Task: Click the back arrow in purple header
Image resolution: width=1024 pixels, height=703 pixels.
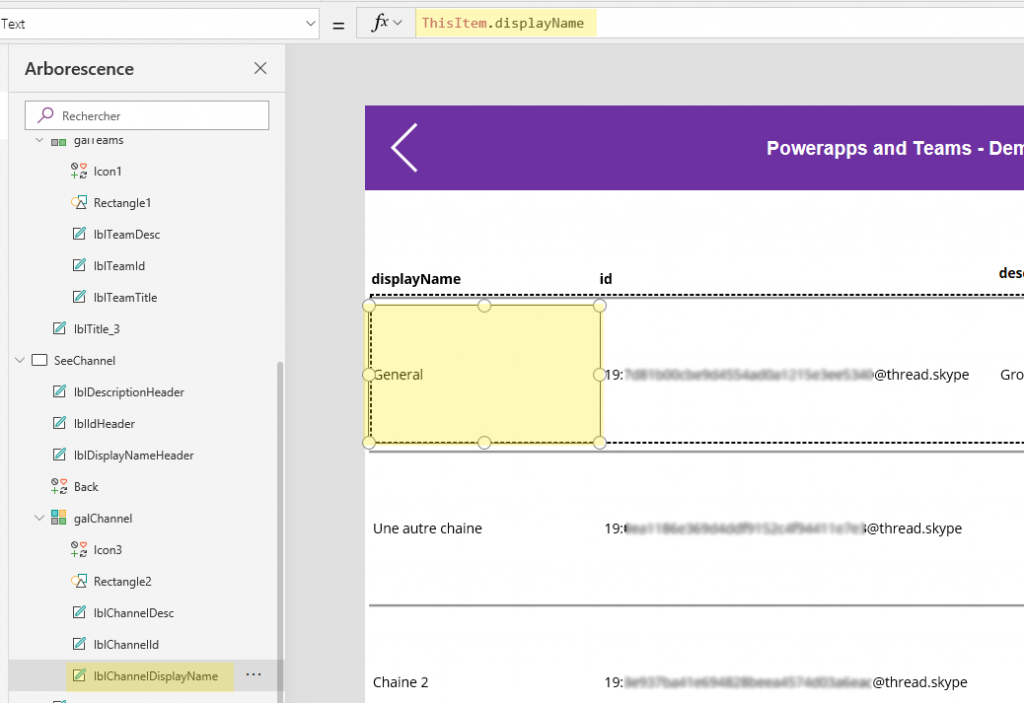Action: tap(404, 148)
